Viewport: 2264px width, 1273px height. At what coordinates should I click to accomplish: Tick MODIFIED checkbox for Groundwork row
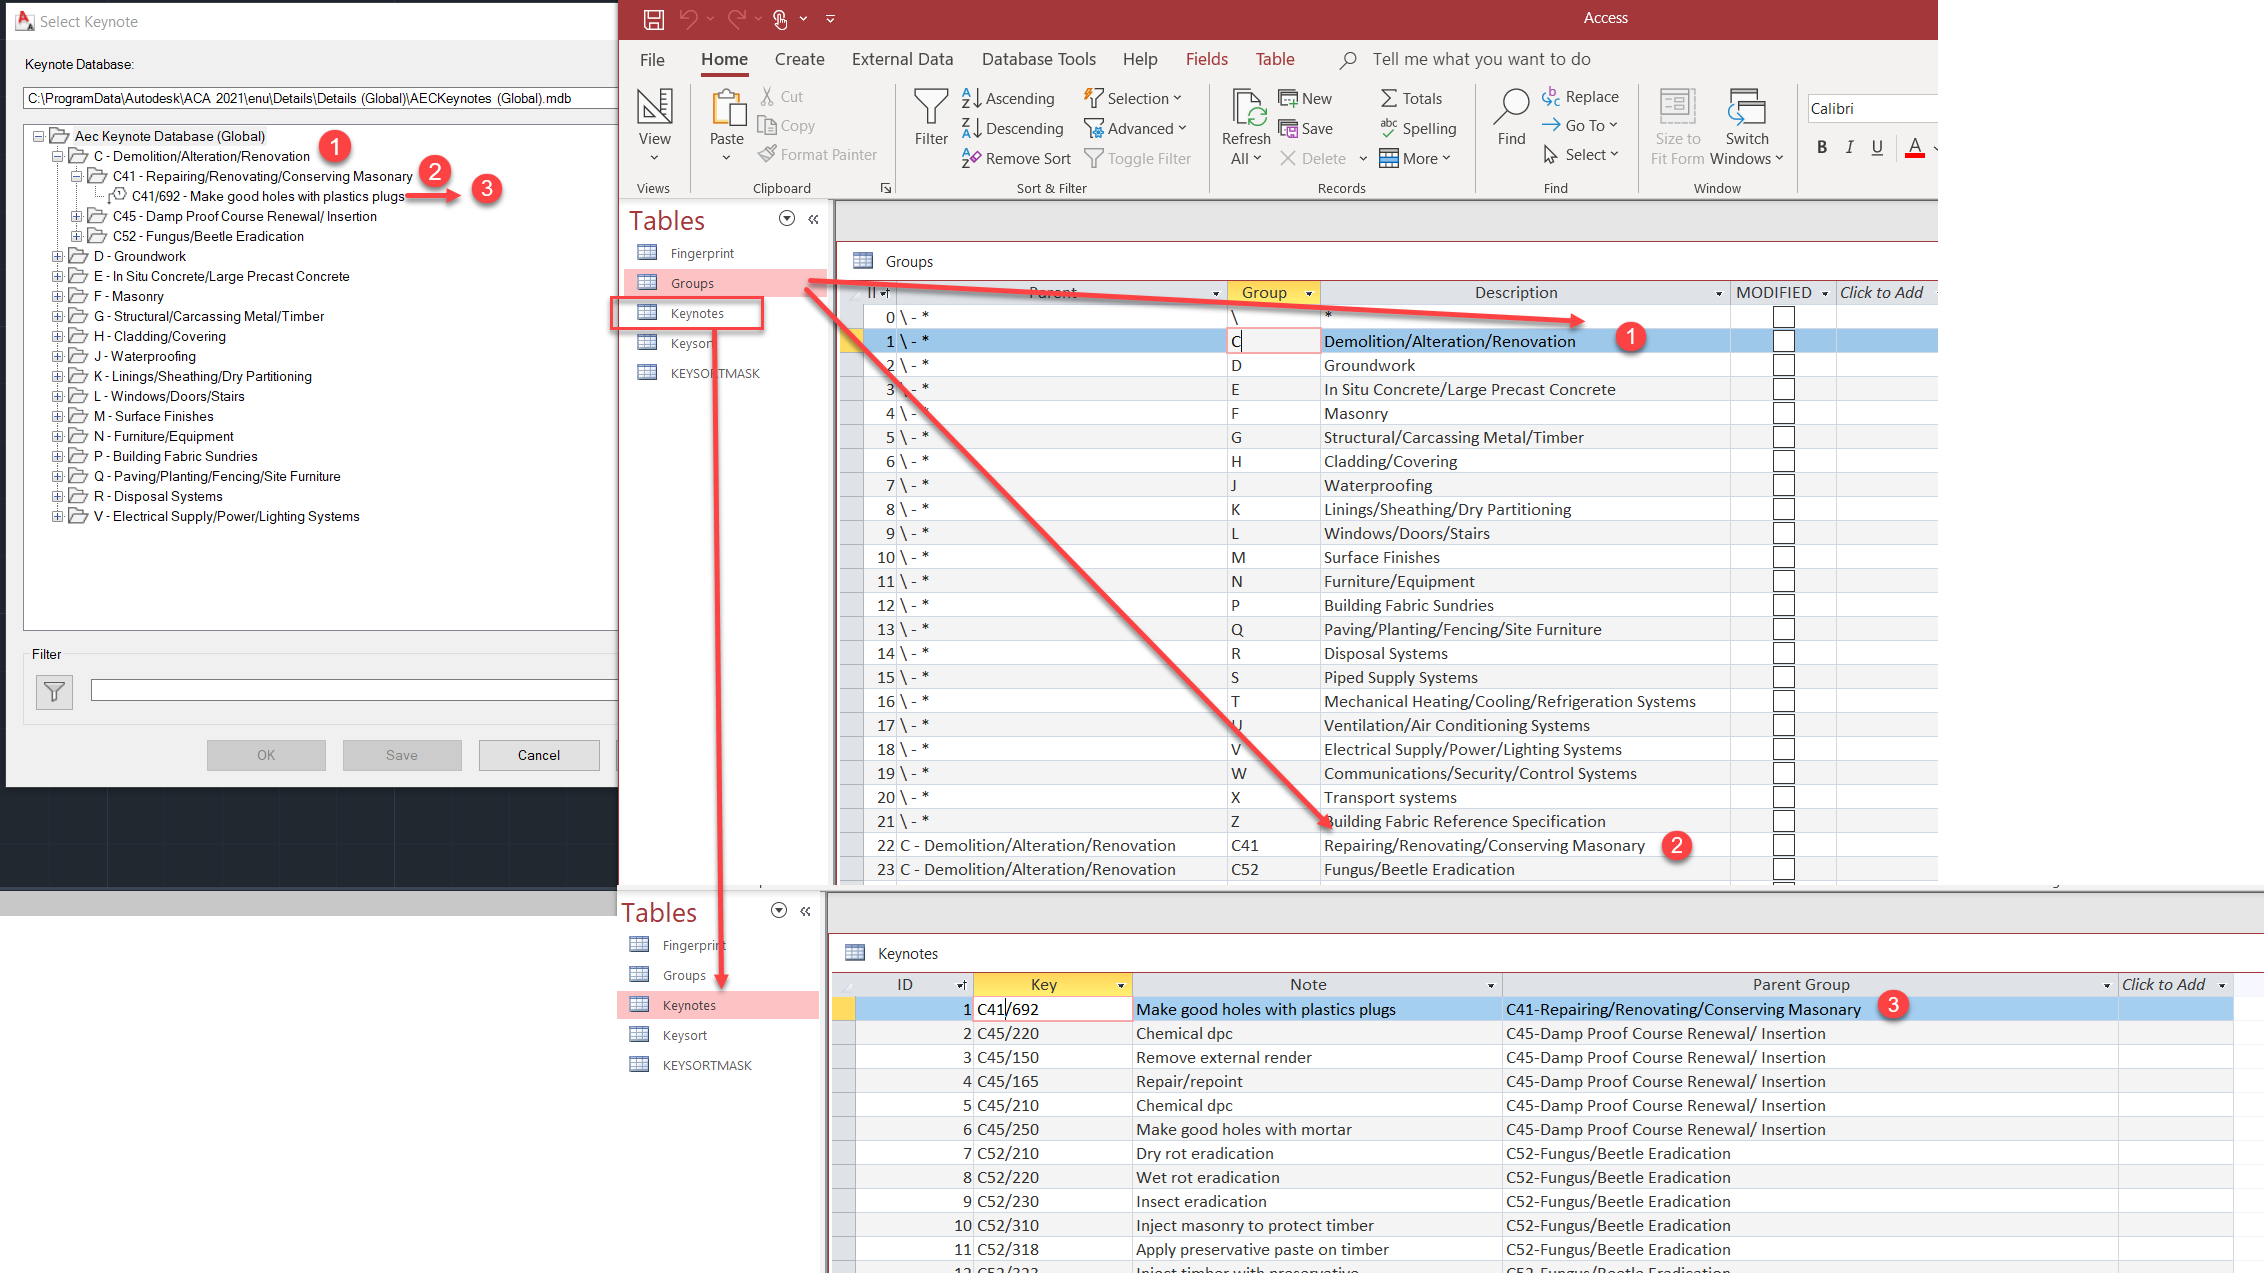click(x=1783, y=365)
